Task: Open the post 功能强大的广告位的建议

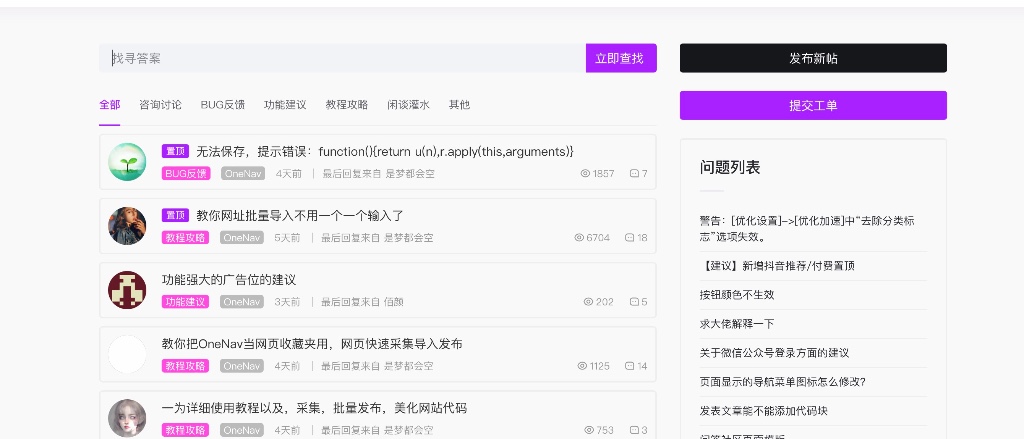Action: pyautogui.click(x=229, y=280)
